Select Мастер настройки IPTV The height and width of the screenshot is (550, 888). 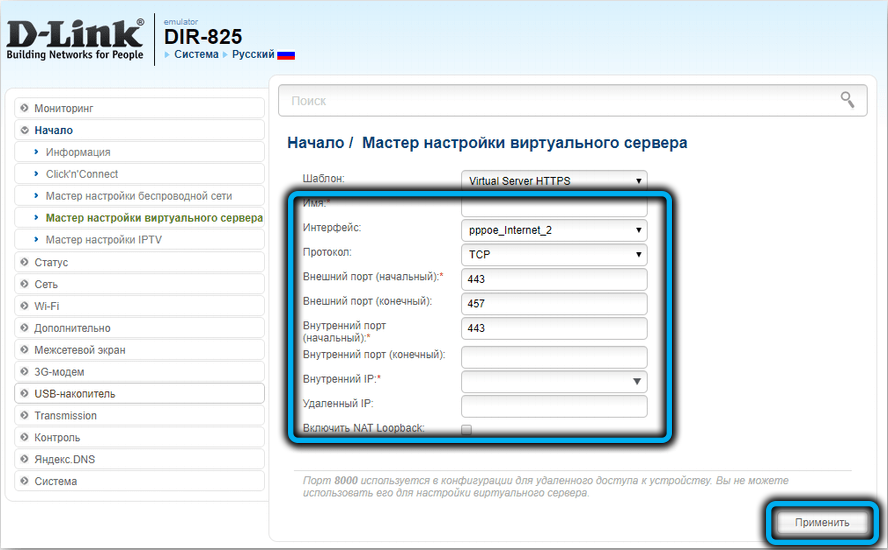104,240
